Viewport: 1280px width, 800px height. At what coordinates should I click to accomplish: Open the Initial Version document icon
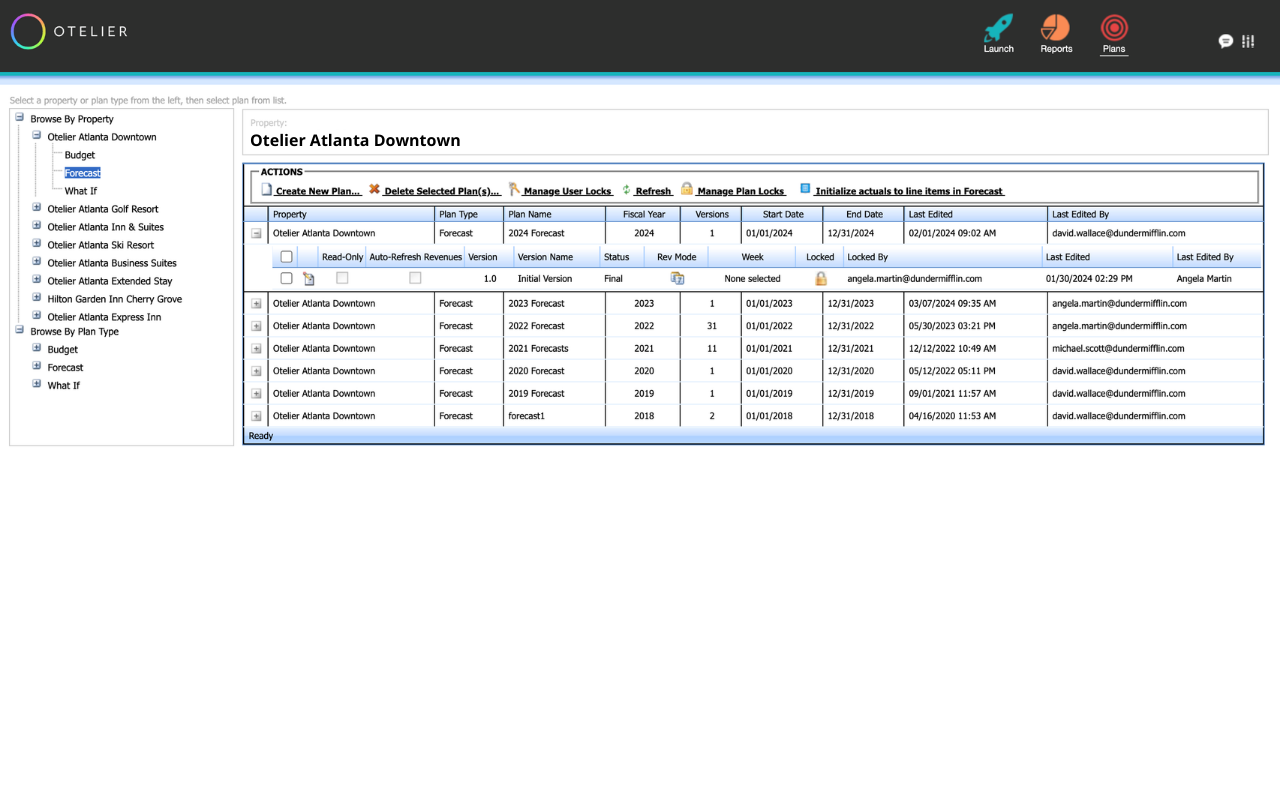(x=309, y=279)
